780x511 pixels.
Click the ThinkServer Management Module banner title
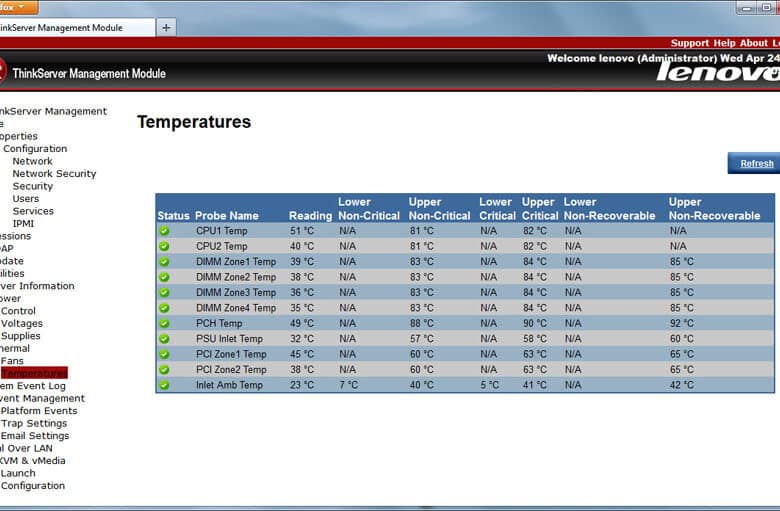tap(89, 74)
